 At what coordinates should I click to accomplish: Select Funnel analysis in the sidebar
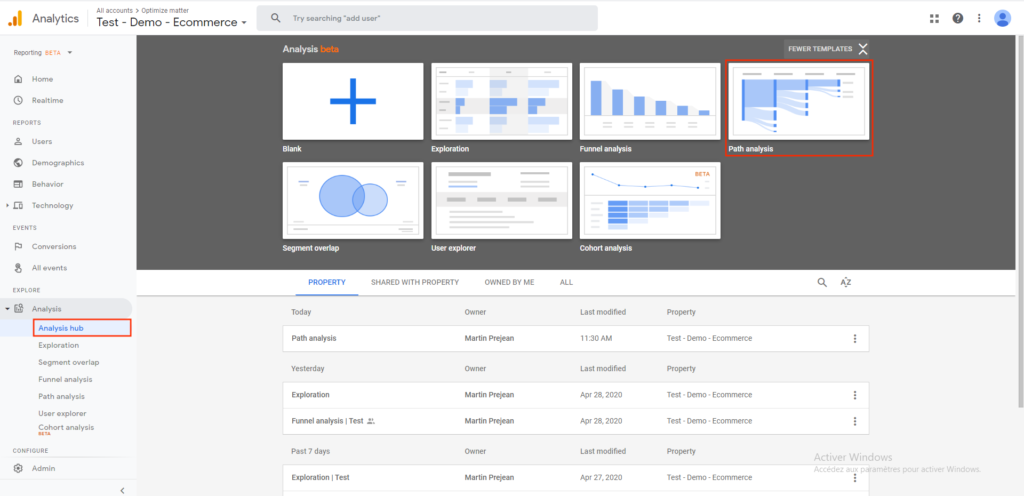pos(65,379)
